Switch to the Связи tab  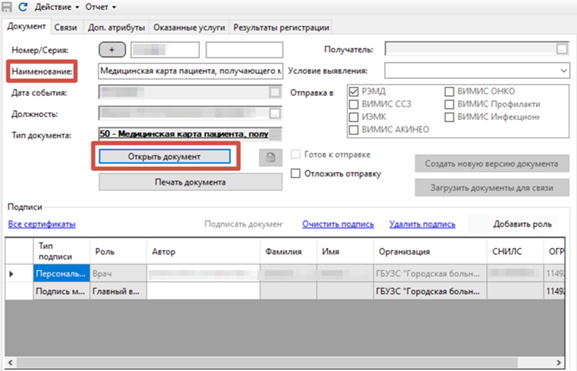66,27
